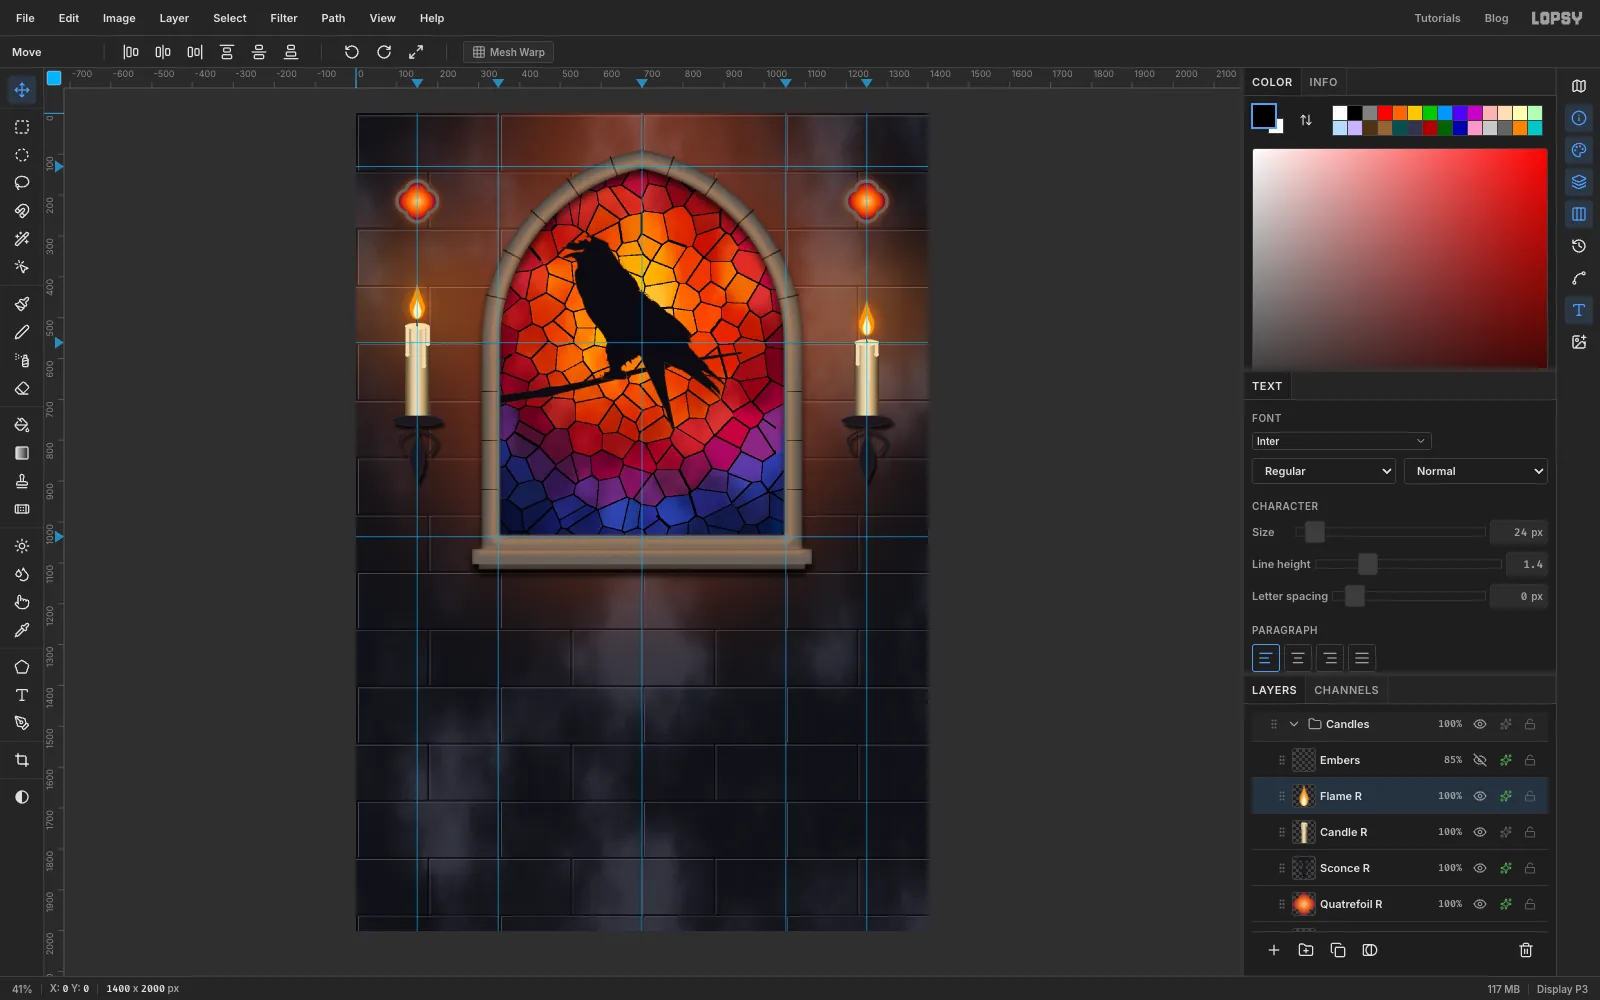Select the paint bucket tool
The height and width of the screenshot is (1000, 1600).
tap(22, 425)
